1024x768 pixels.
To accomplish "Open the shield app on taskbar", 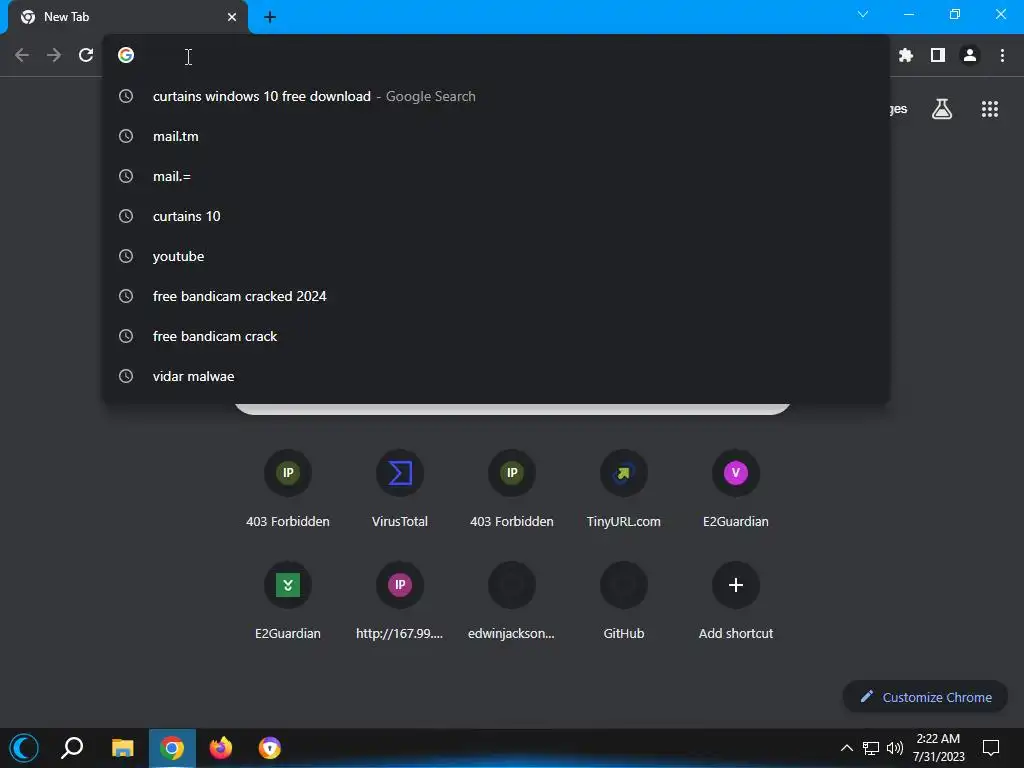I will click(x=270, y=748).
